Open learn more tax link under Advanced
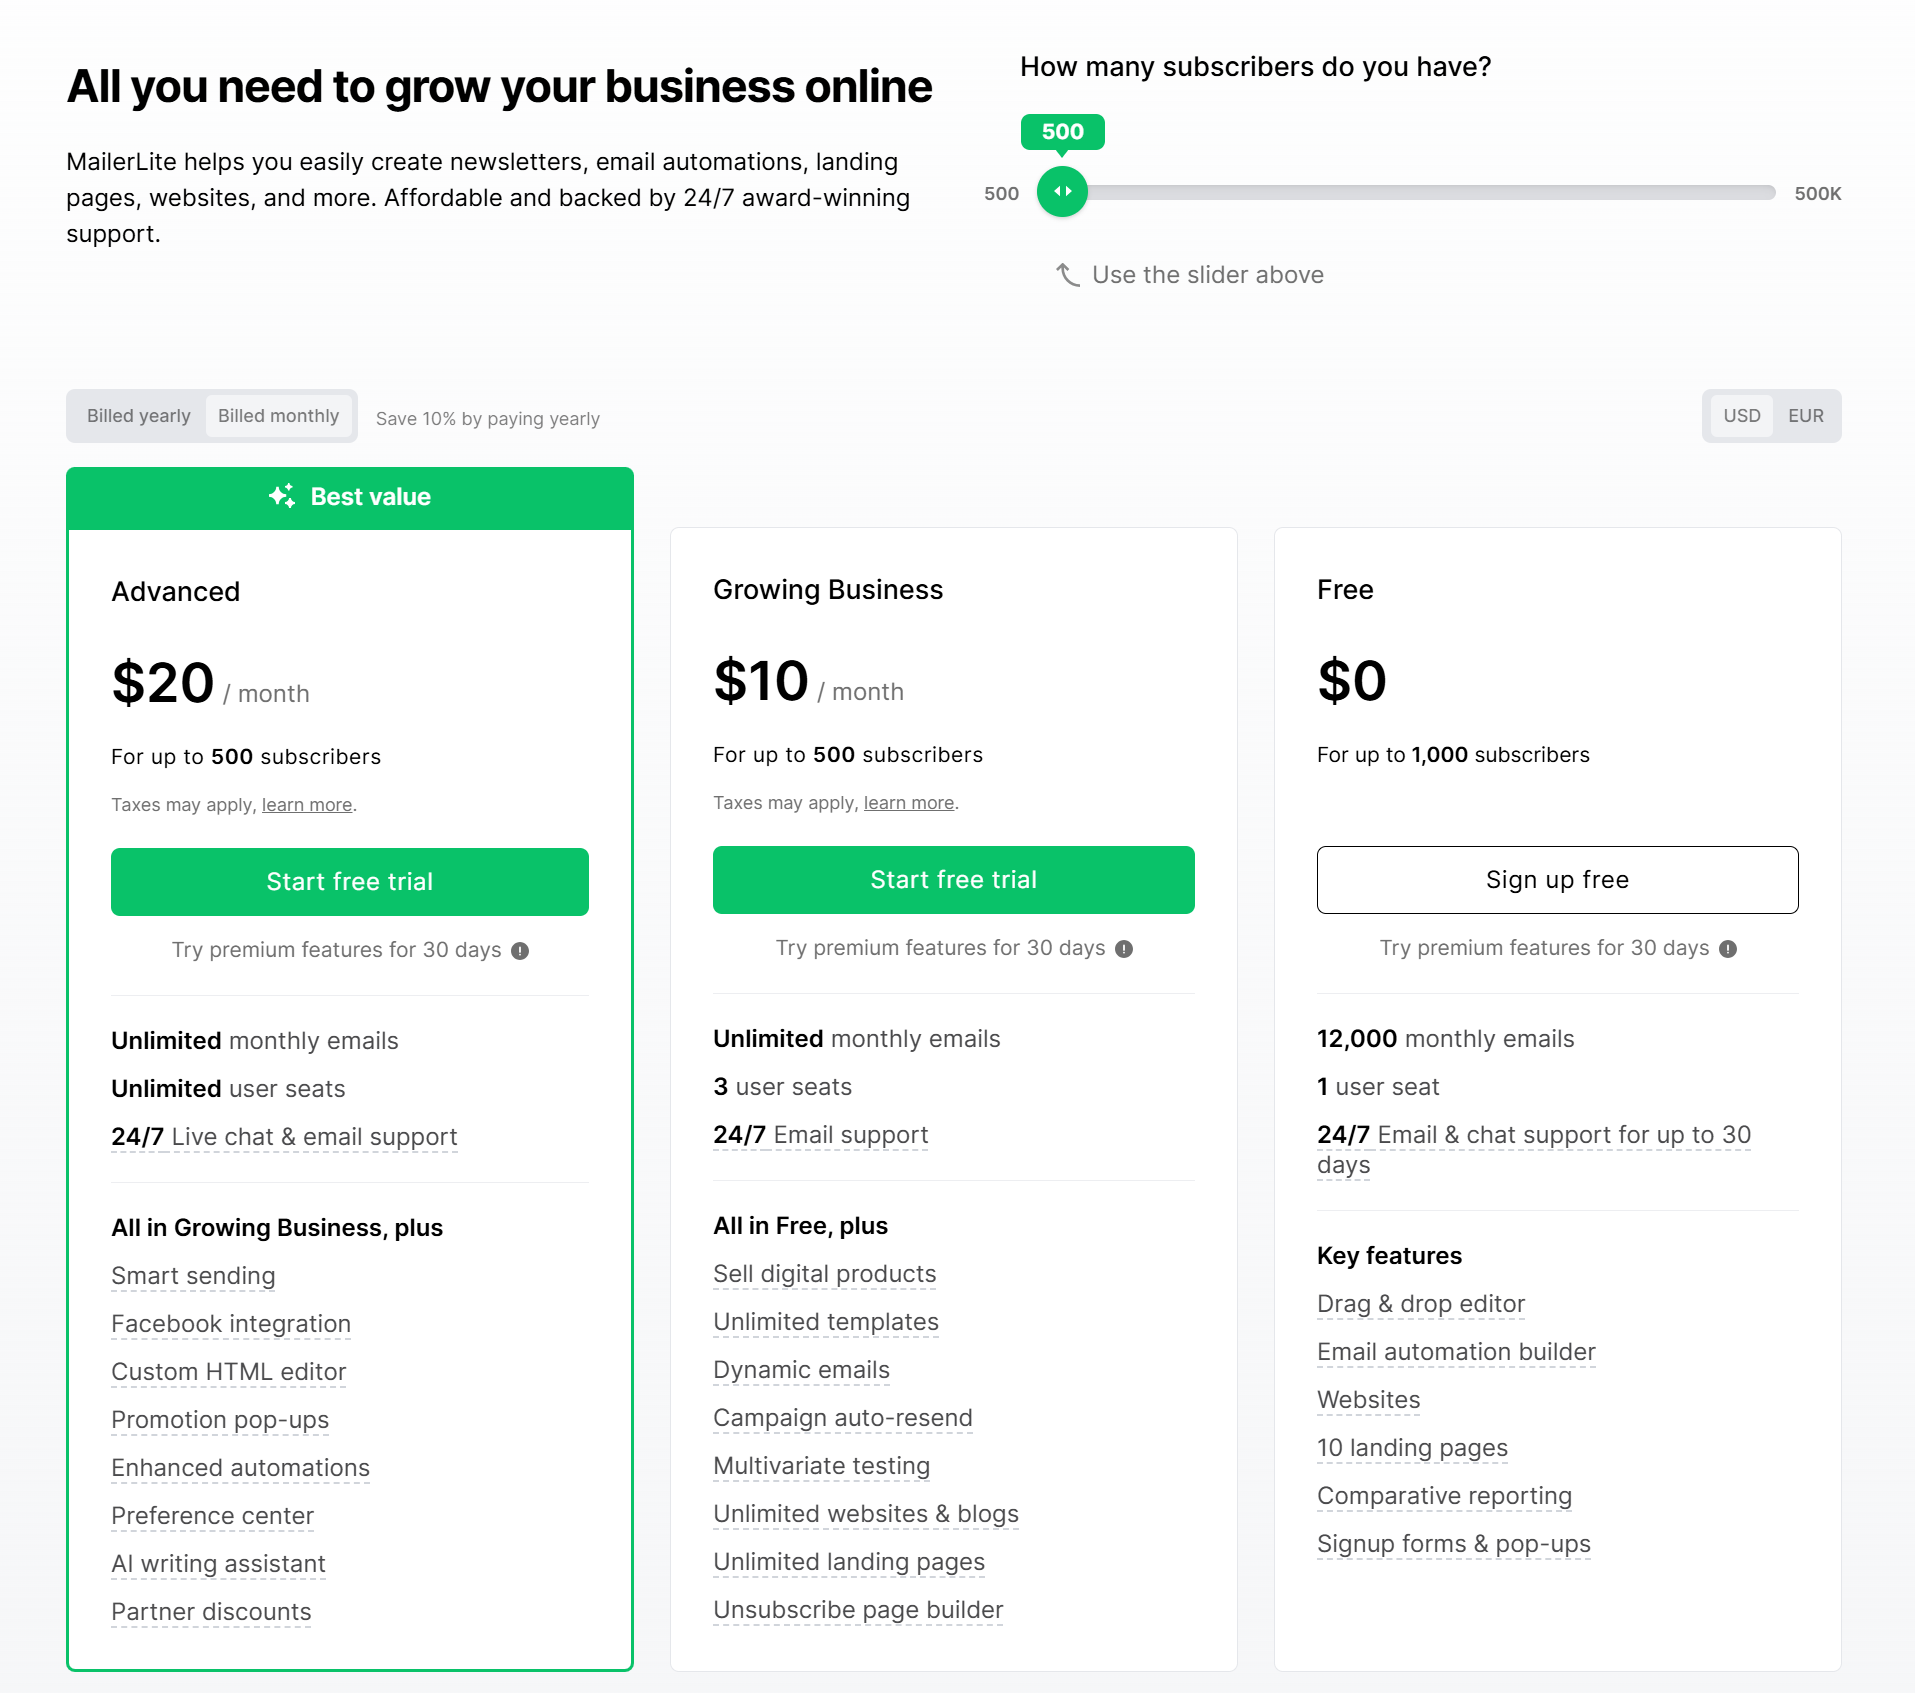 point(307,805)
